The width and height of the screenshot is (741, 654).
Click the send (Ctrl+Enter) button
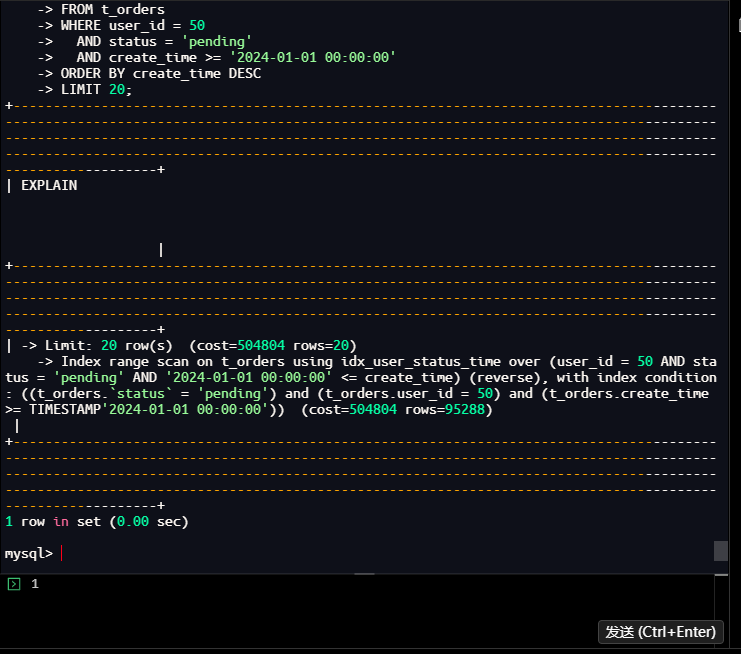coord(660,632)
